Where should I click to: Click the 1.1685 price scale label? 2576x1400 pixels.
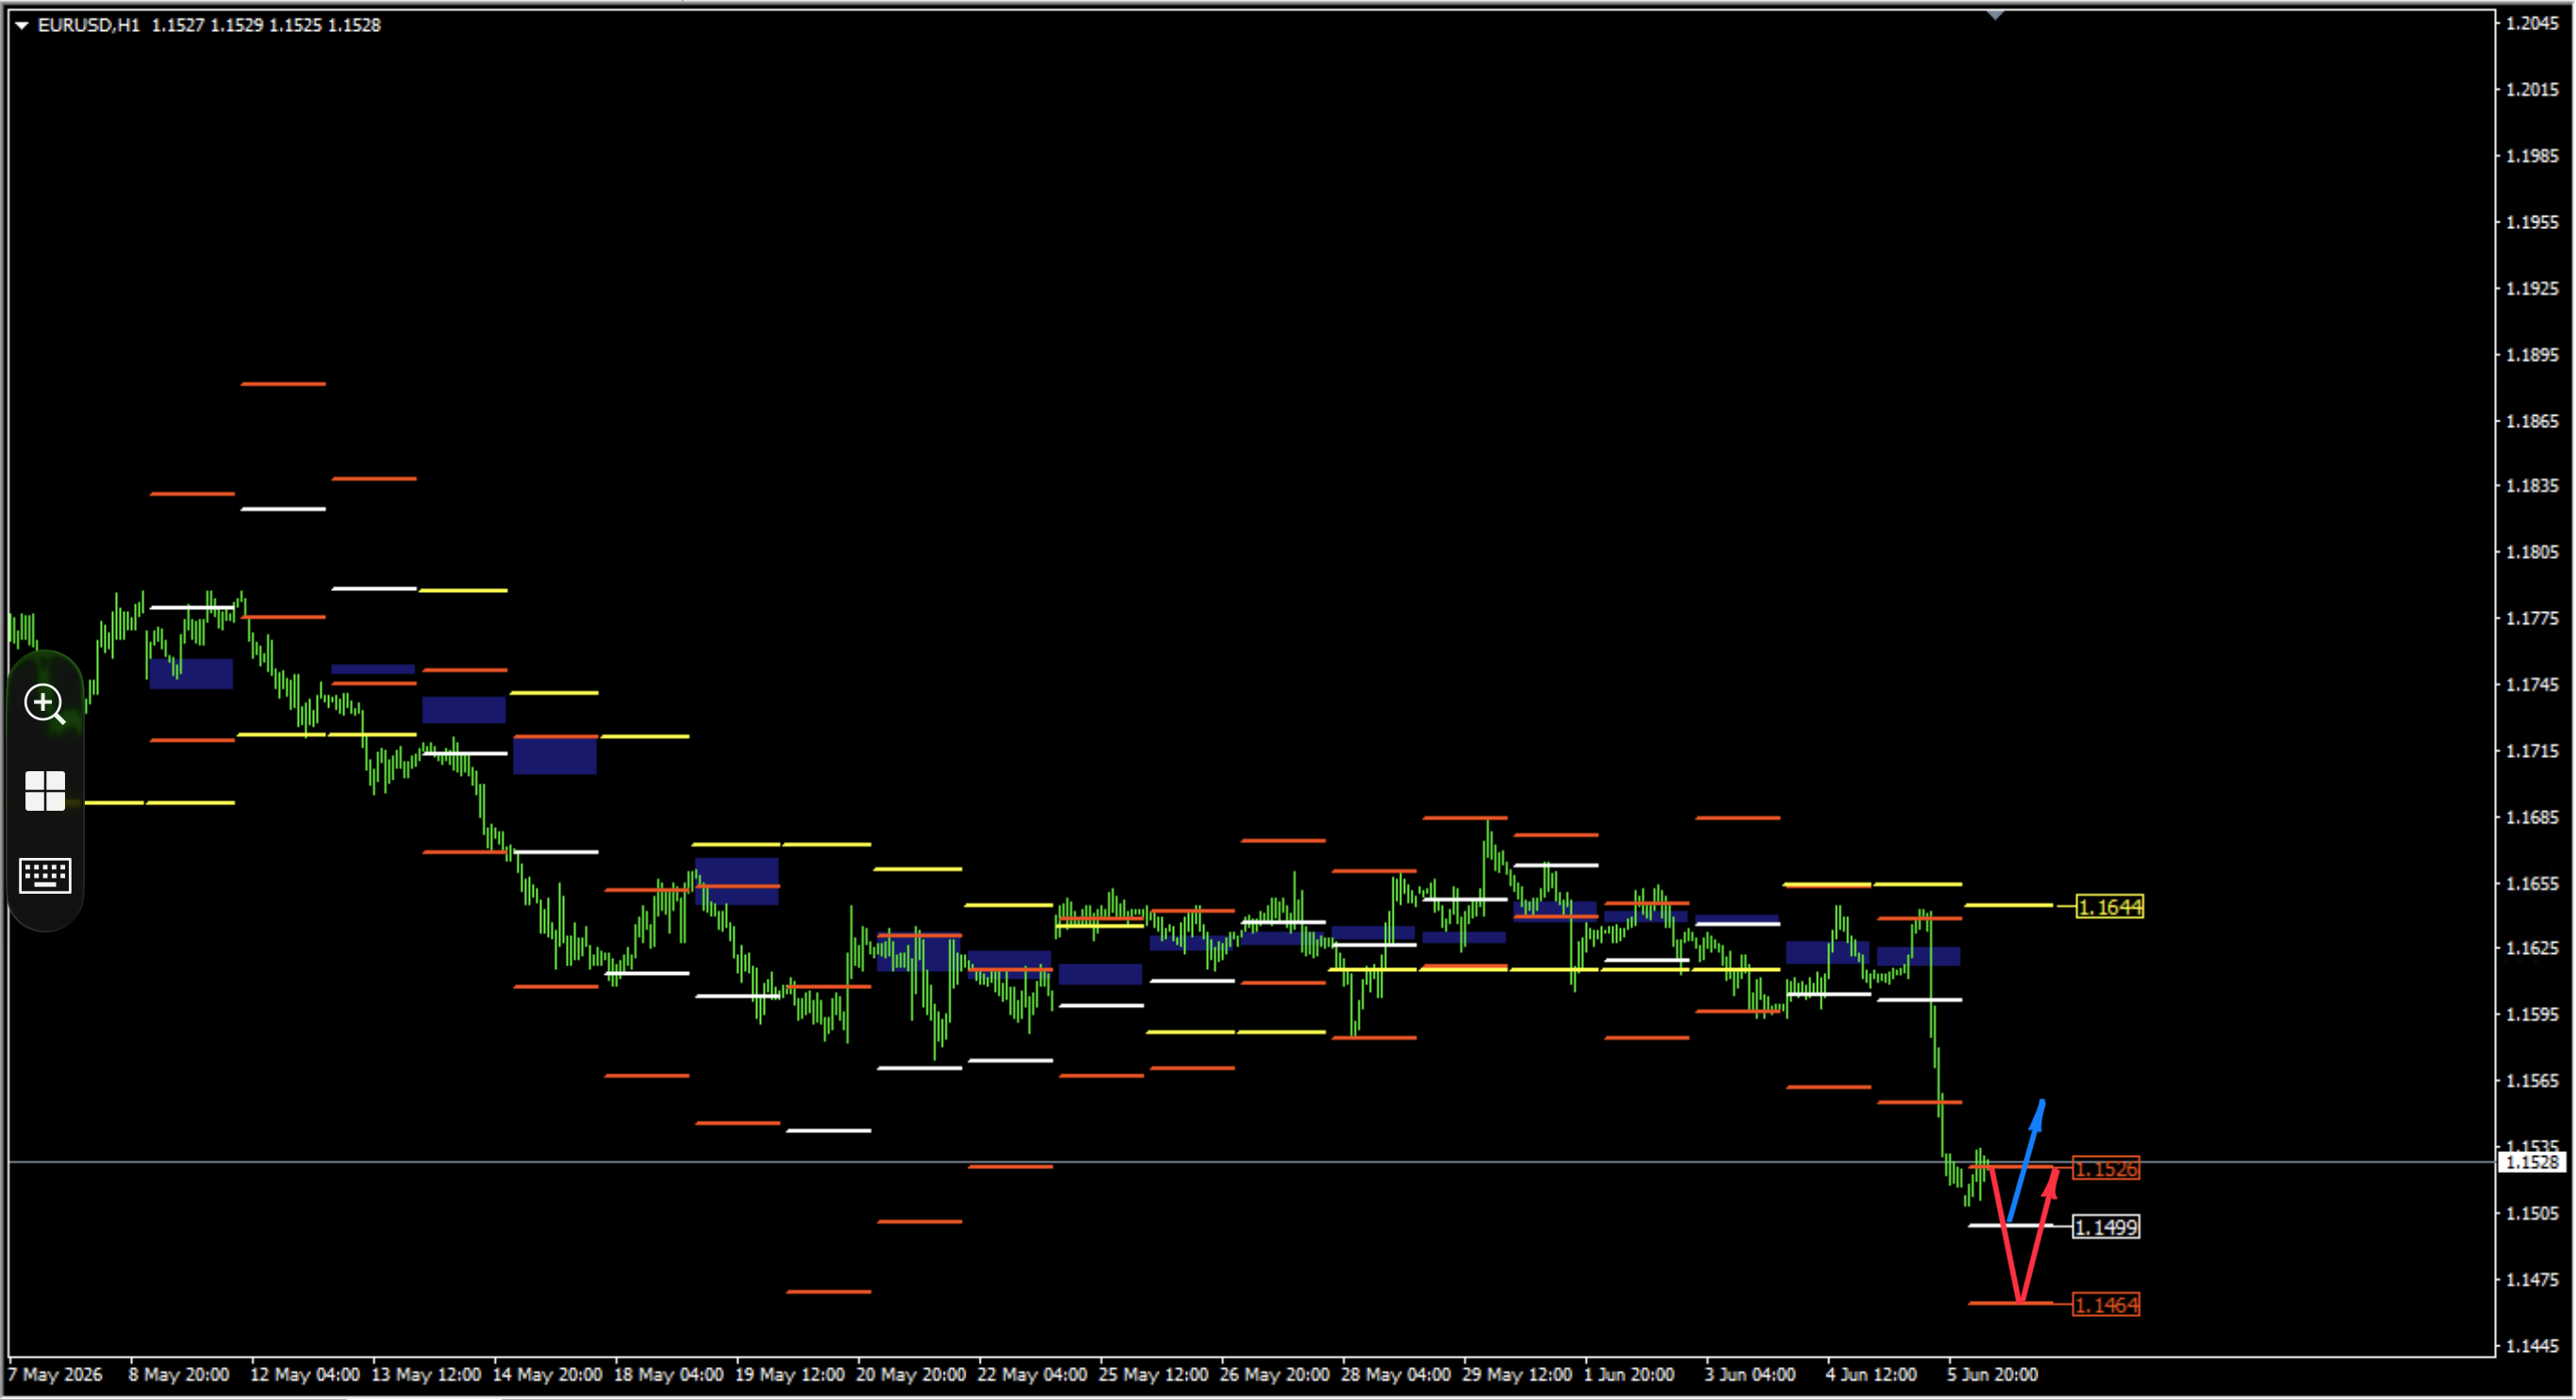(x=2533, y=818)
